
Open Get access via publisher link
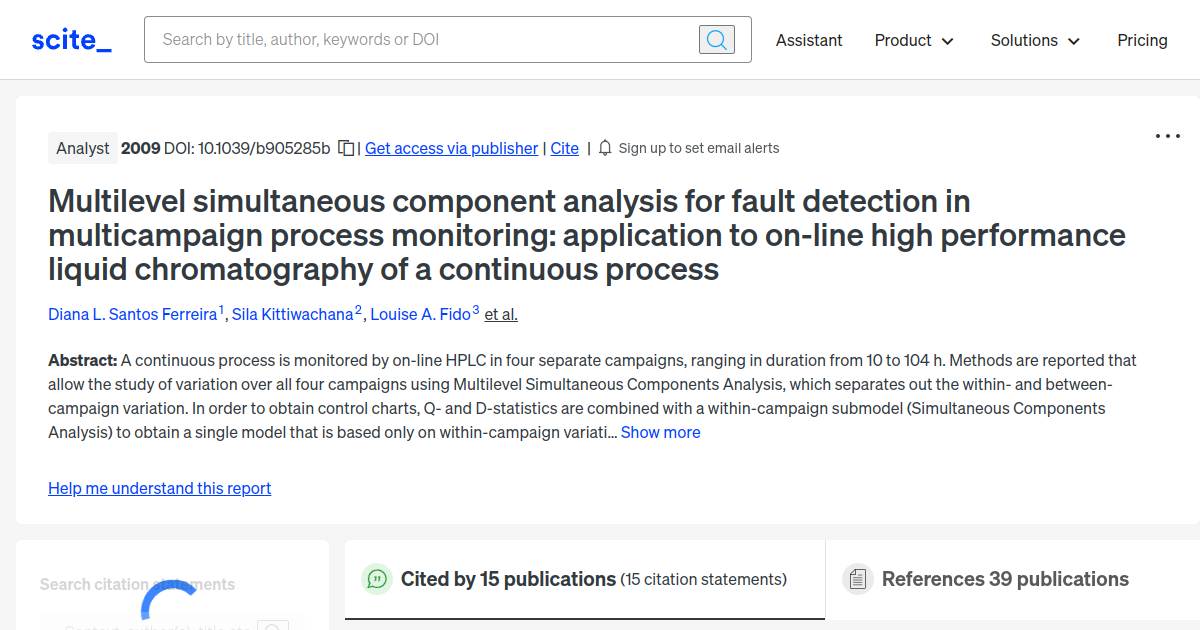[x=451, y=148]
